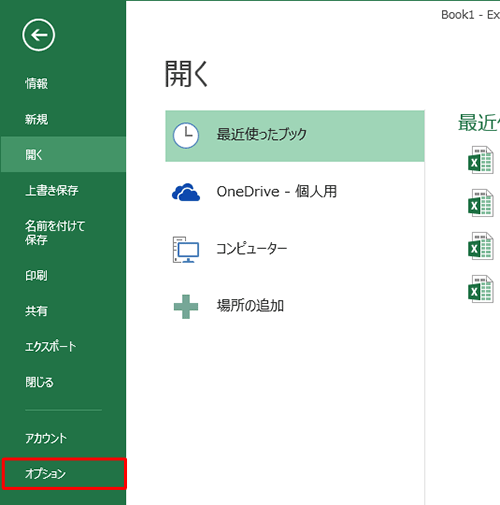Click the green plus icon
Viewport: 500px width, 505px height.
(x=186, y=307)
